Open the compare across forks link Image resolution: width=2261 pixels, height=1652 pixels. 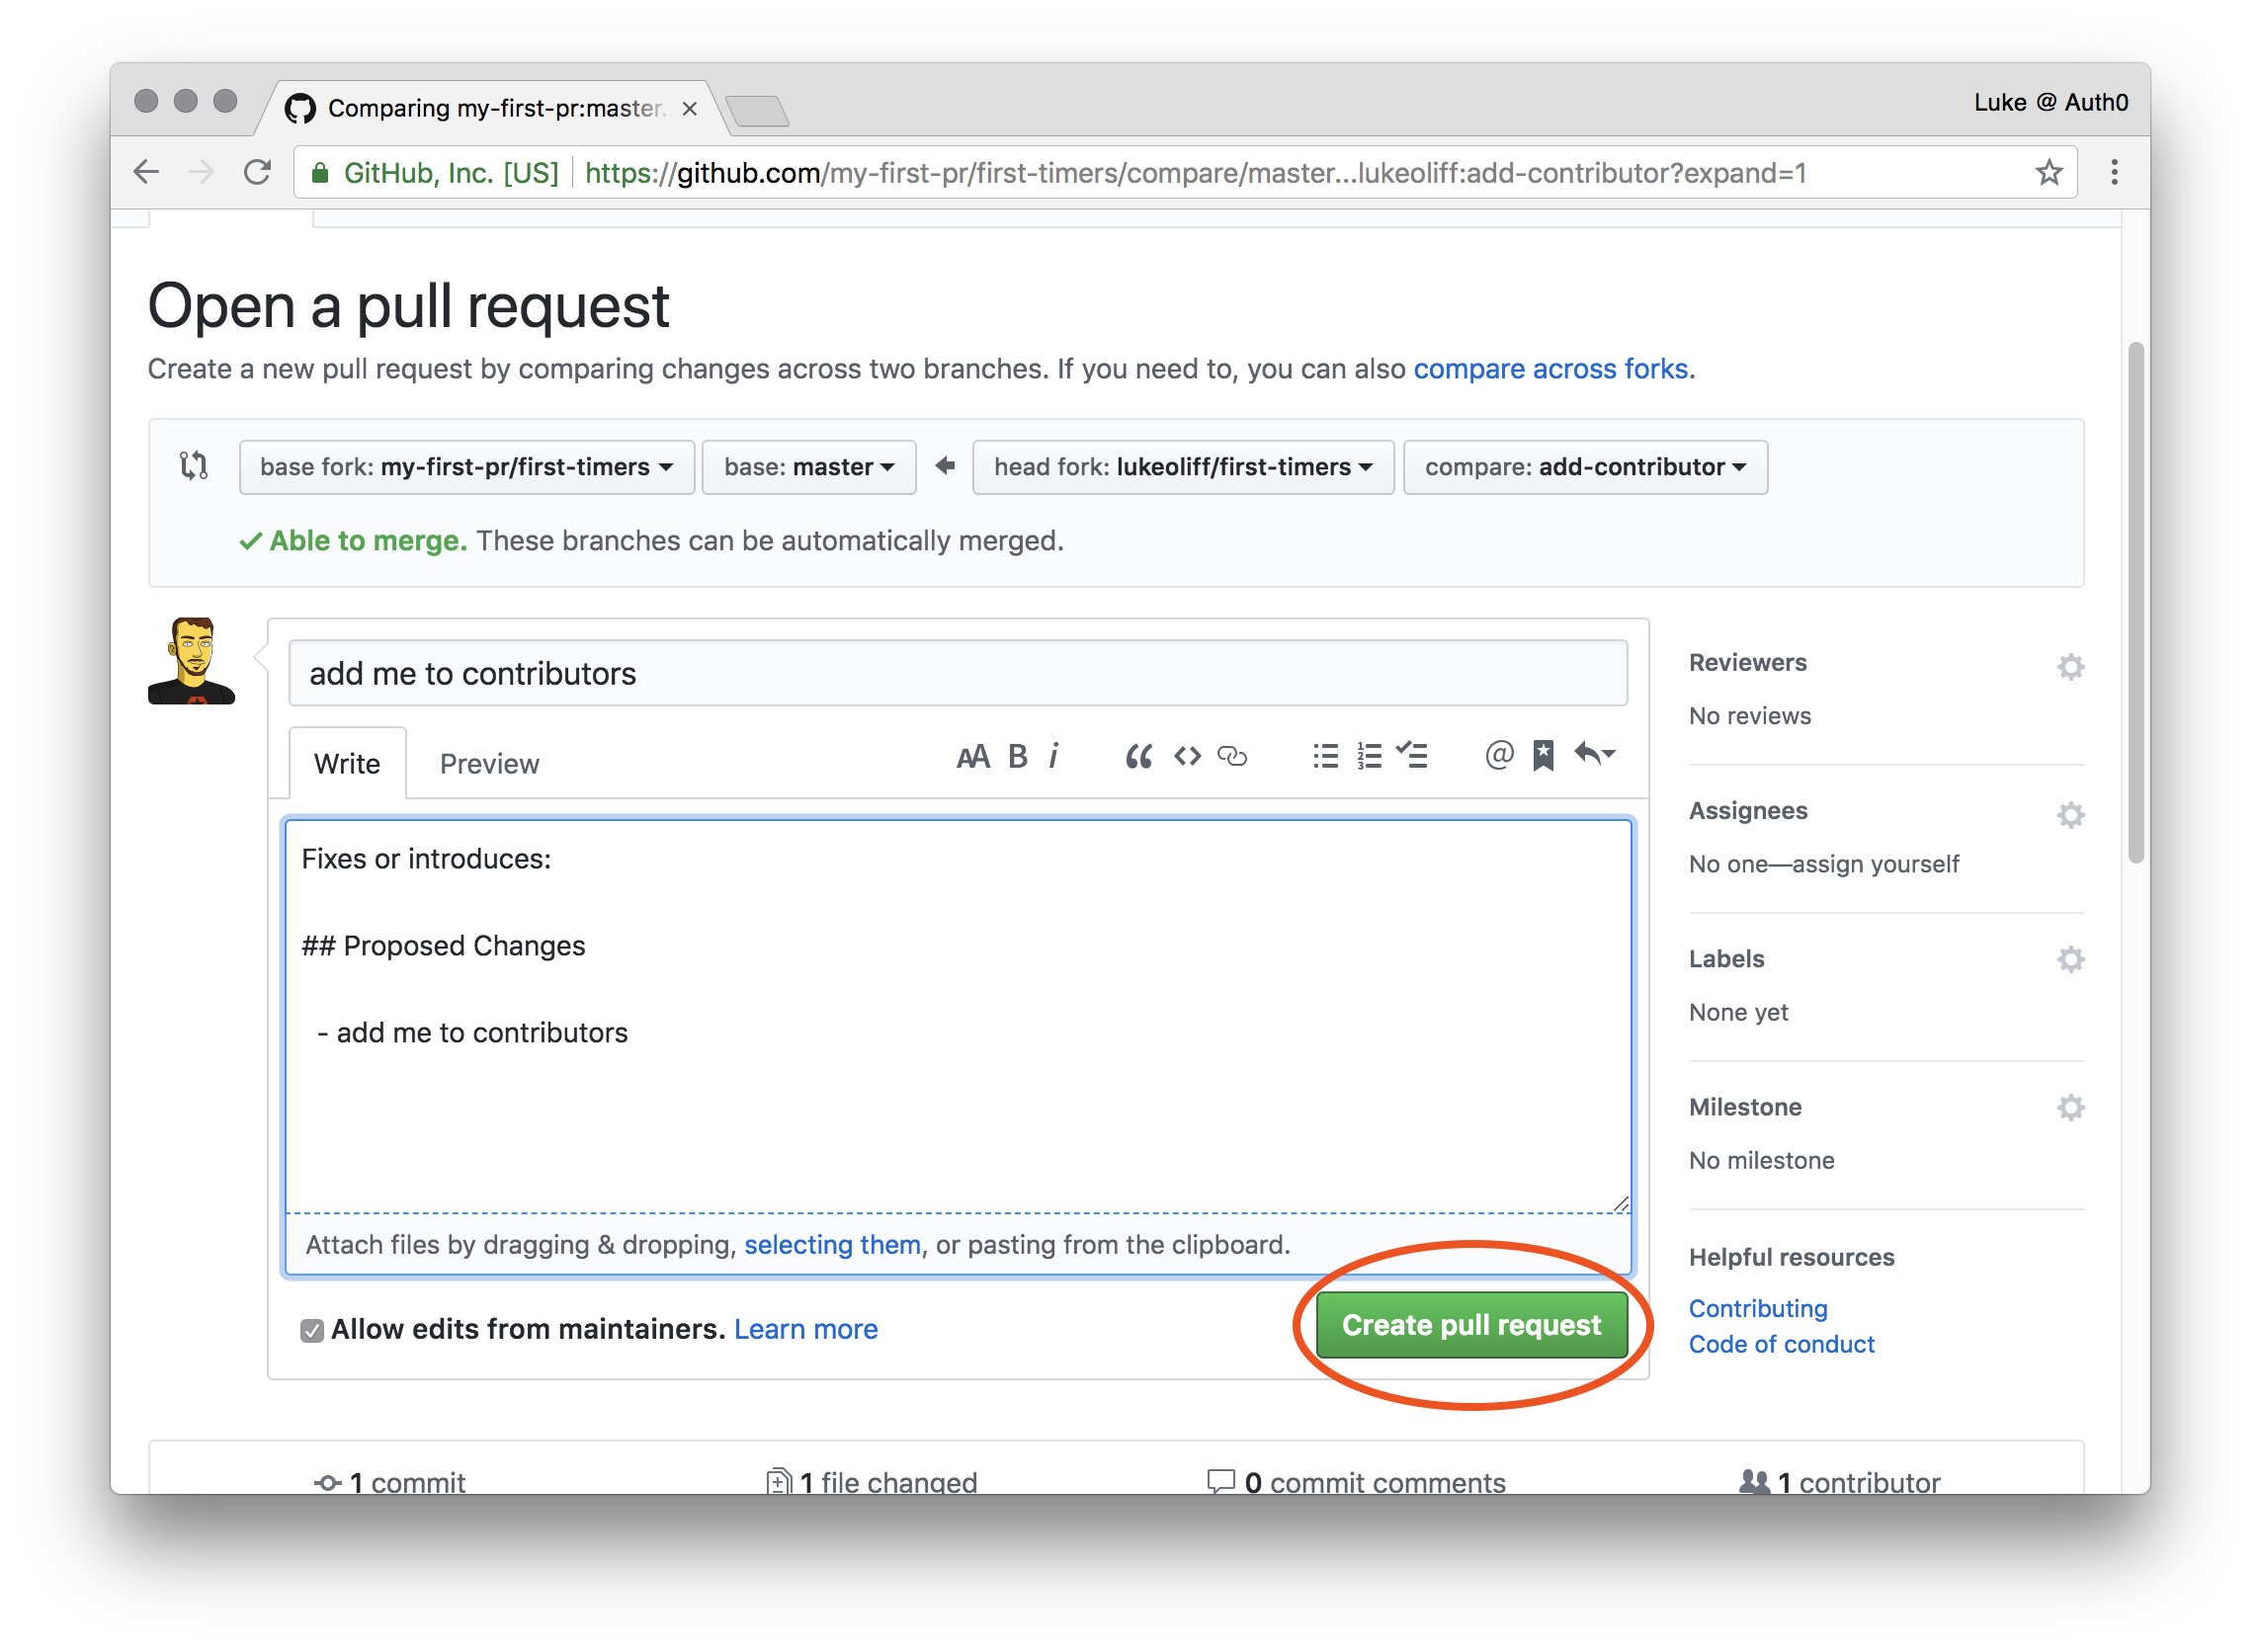[x=1551, y=370]
